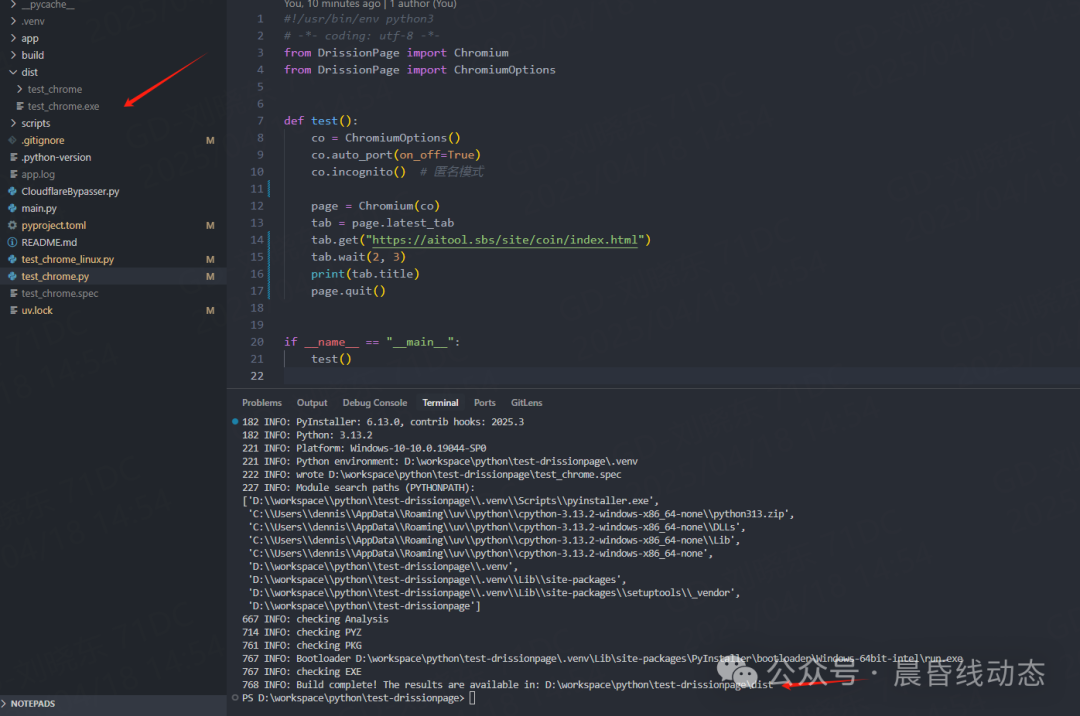
Task: Expand the scripts folder
Action: pos(35,123)
